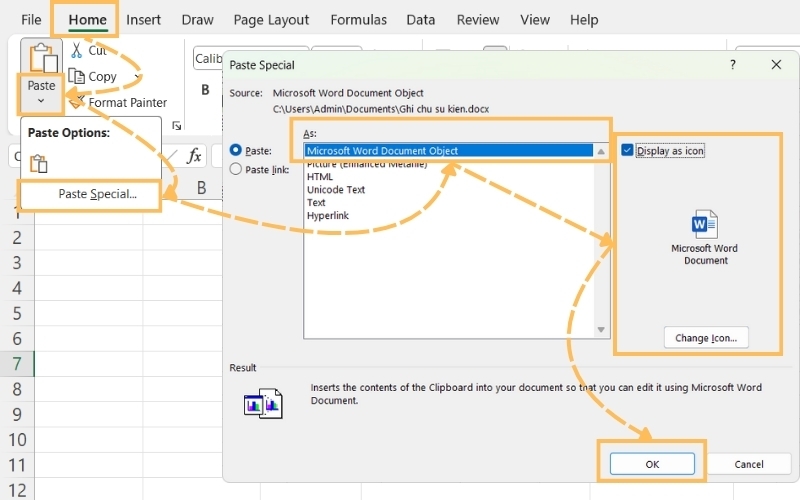The image size is (800, 500).
Task: Open the Page Layout tab
Action: (x=271, y=20)
